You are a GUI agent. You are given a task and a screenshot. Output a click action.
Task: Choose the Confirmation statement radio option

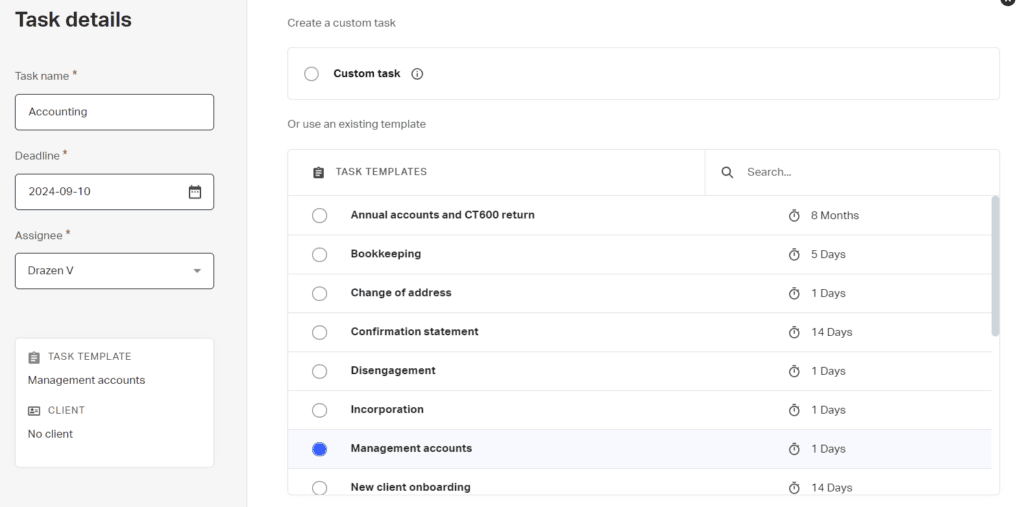(319, 332)
